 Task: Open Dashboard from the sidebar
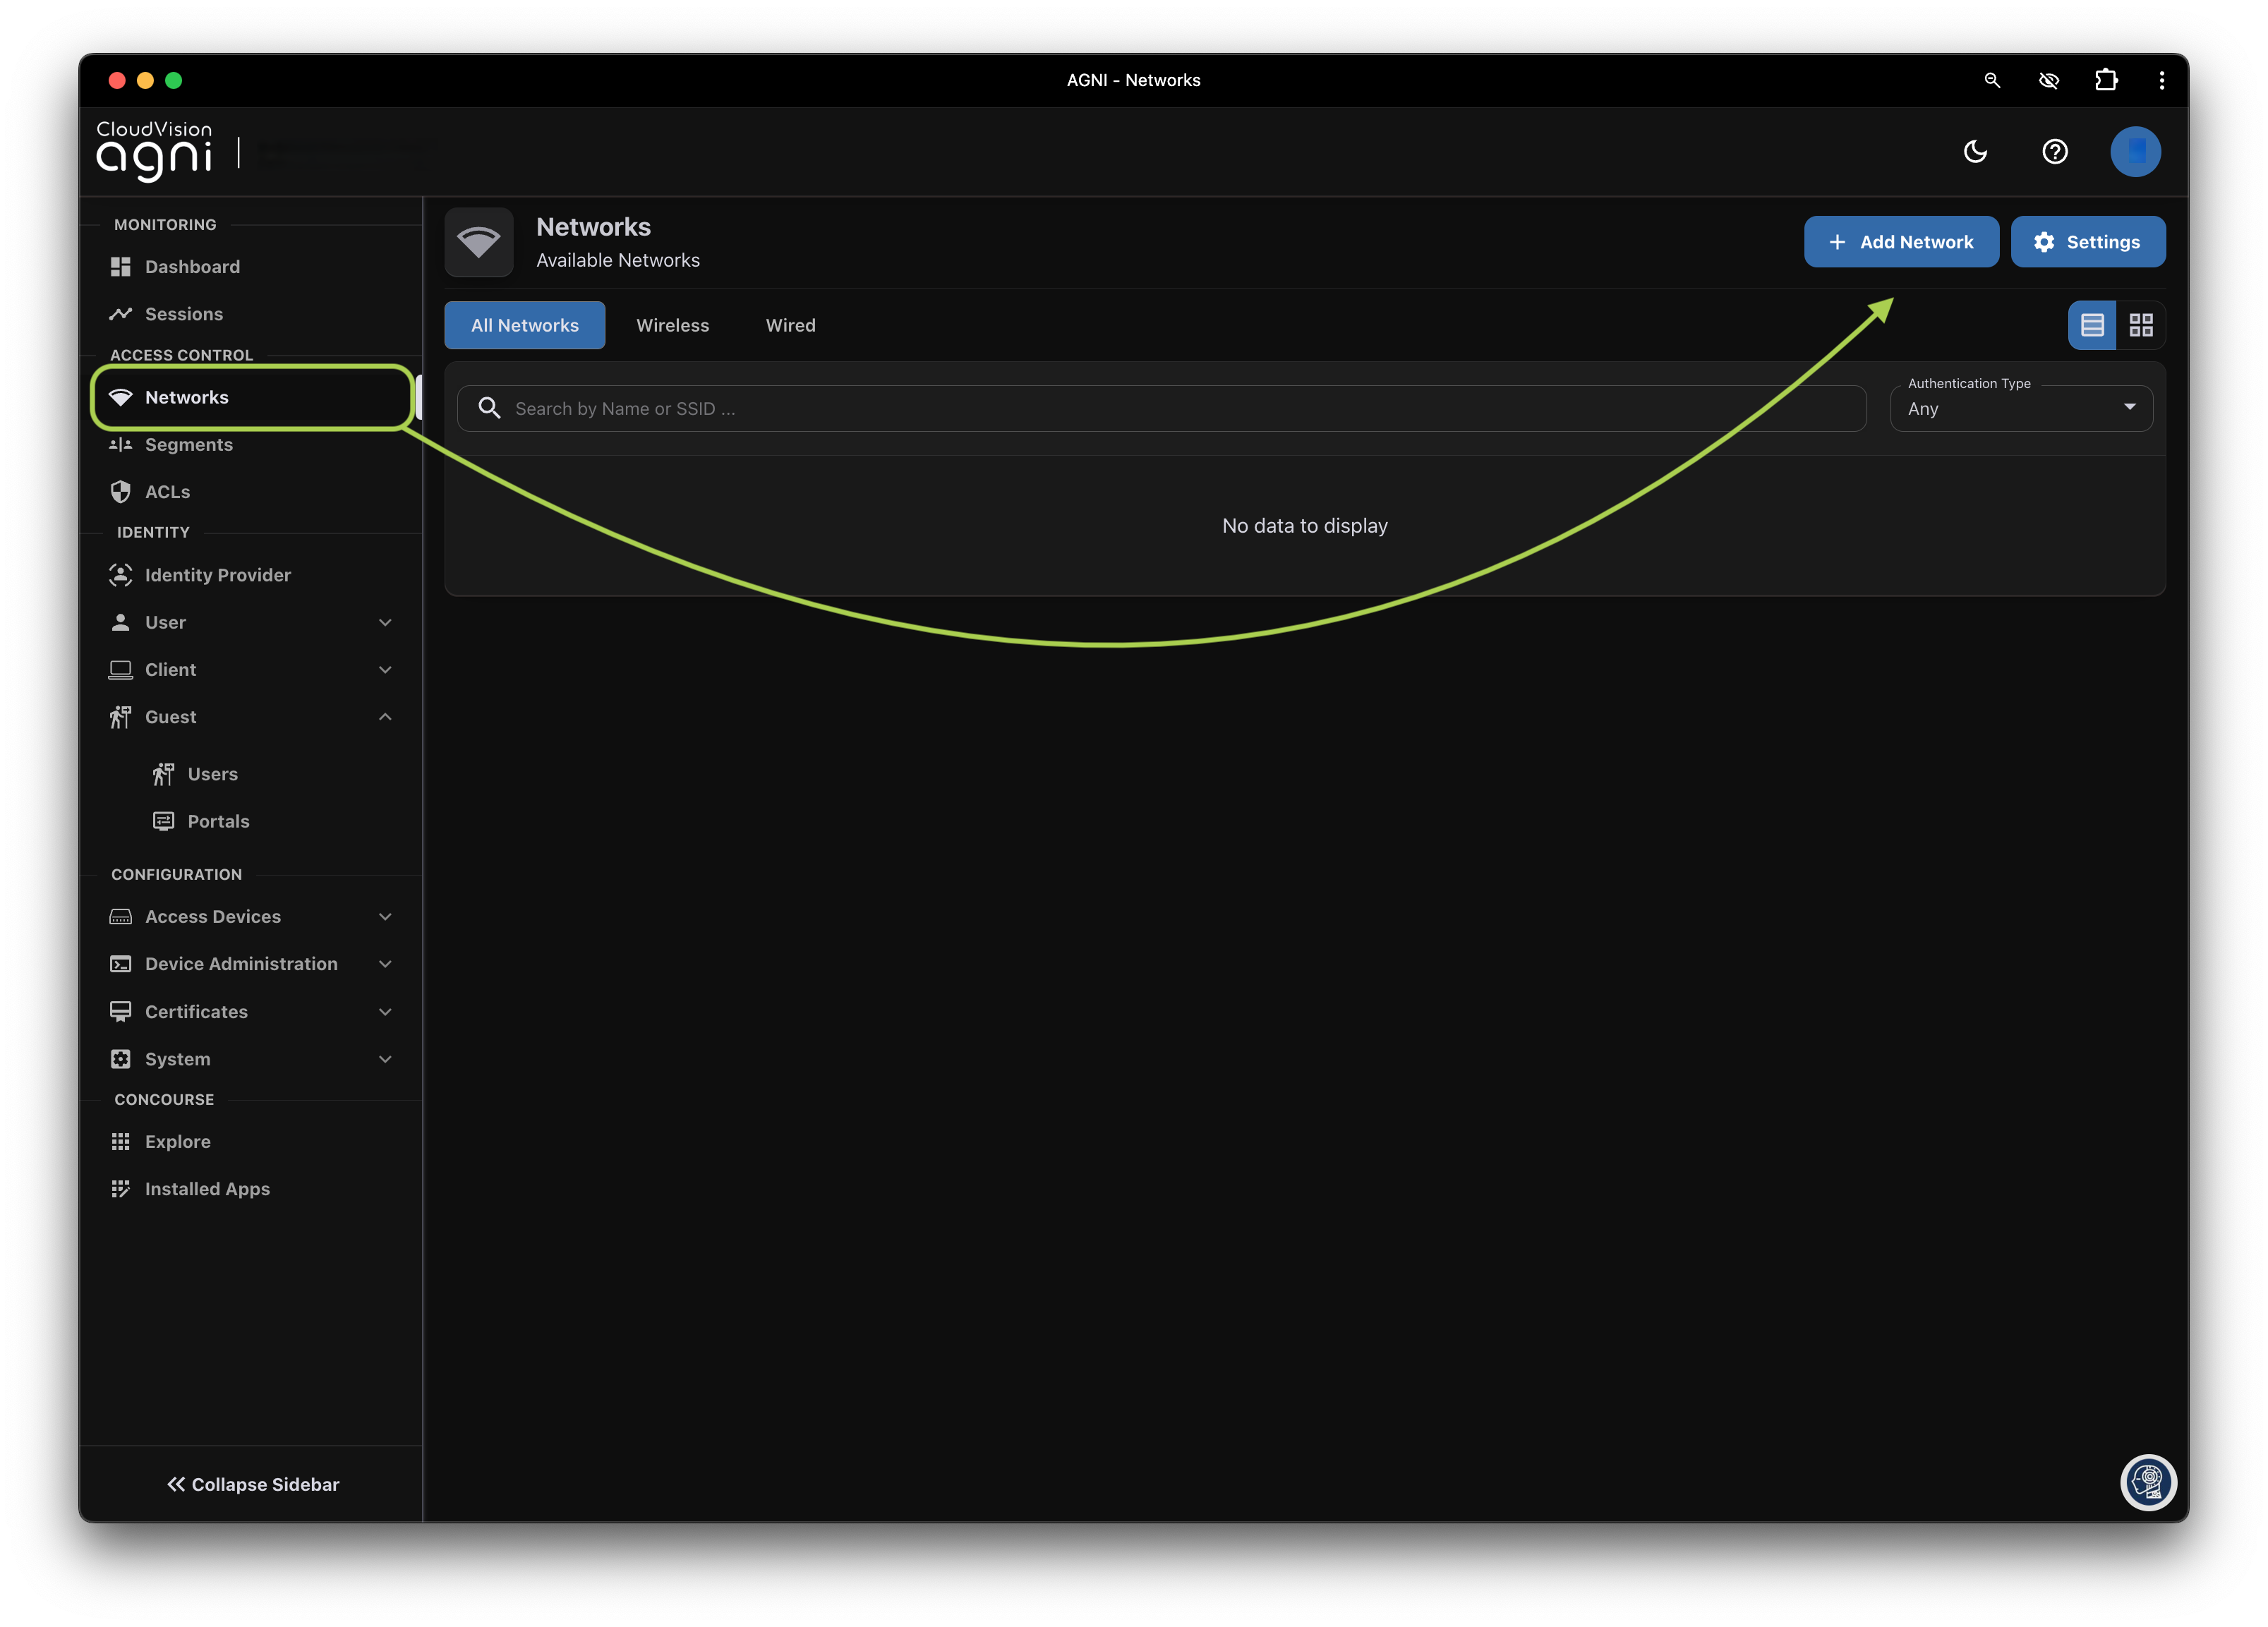click(x=192, y=267)
